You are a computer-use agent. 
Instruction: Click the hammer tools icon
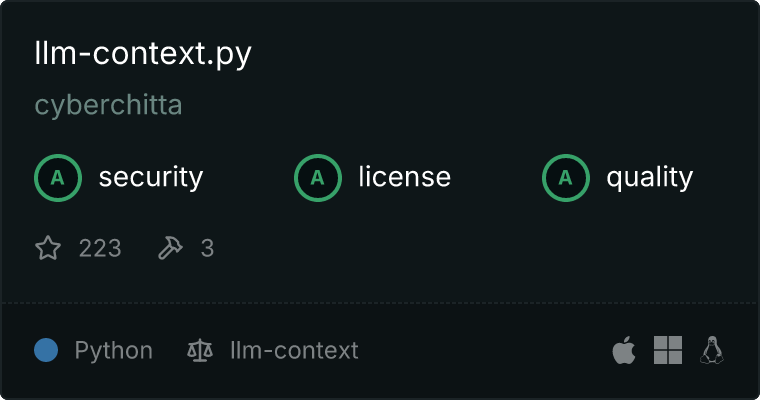[x=170, y=248]
